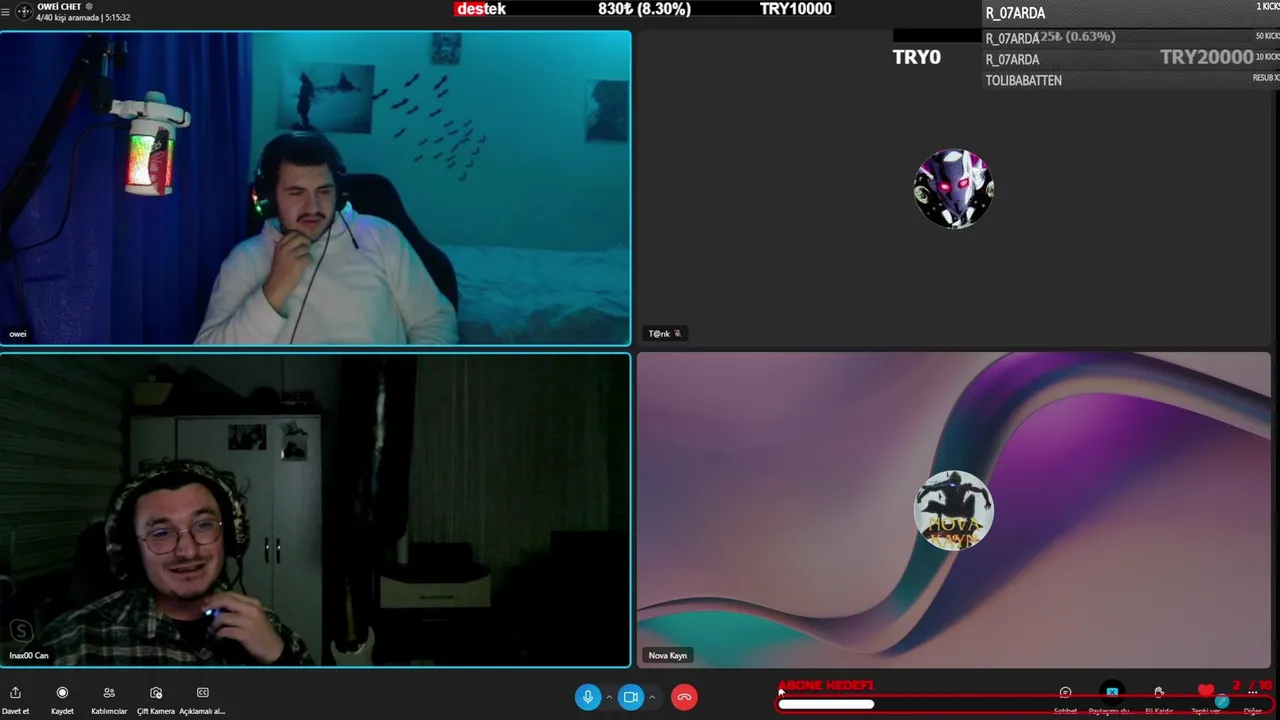This screenshot has height=720, width=1280.
Task: Click the destek overlay label
Action: 481,9
